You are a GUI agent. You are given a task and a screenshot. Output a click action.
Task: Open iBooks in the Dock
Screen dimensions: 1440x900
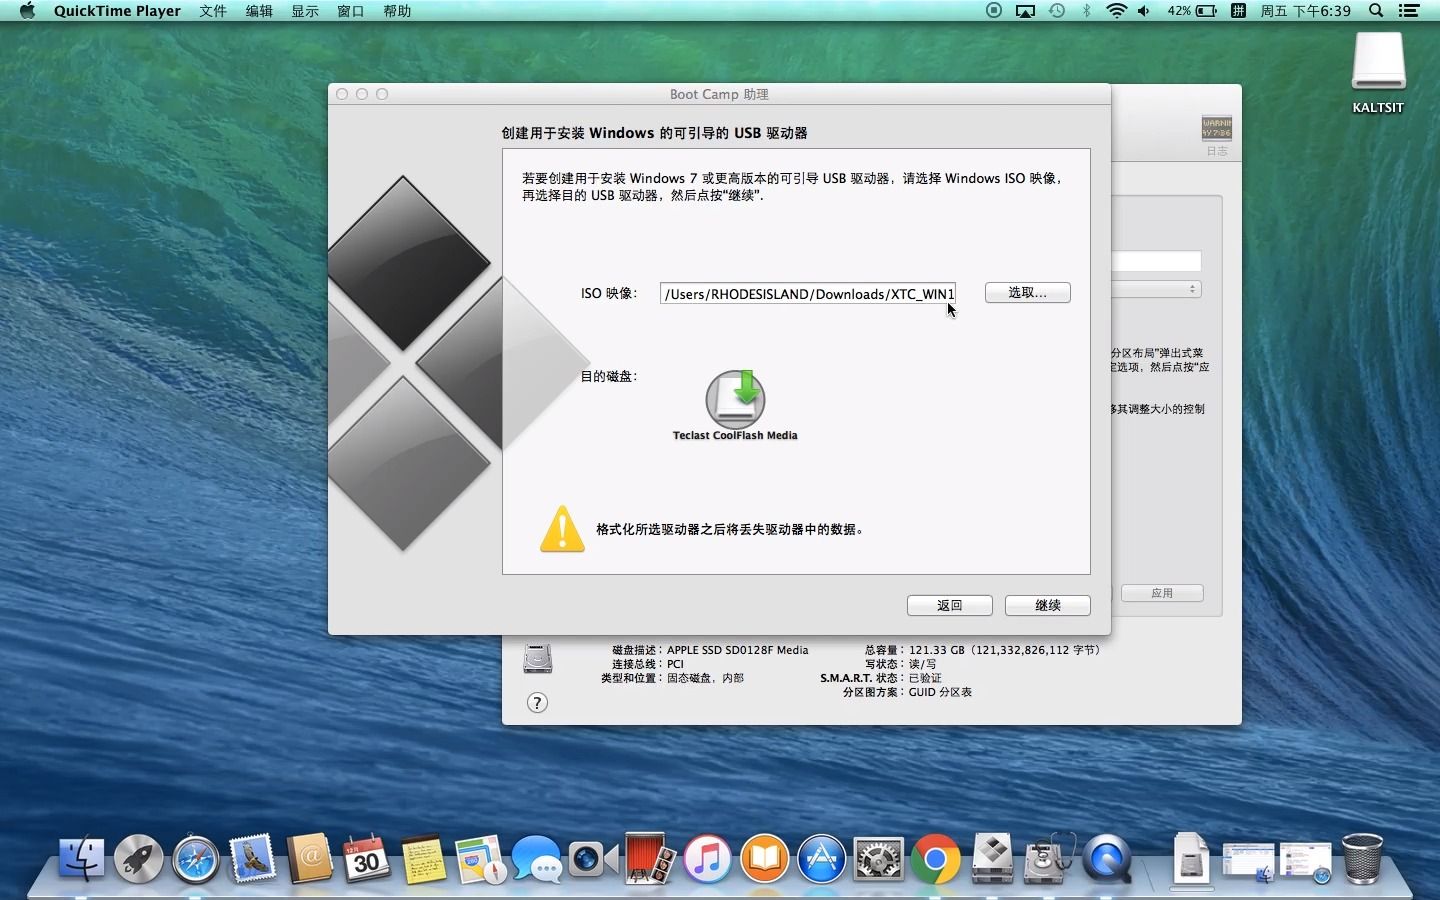(765, 858)
